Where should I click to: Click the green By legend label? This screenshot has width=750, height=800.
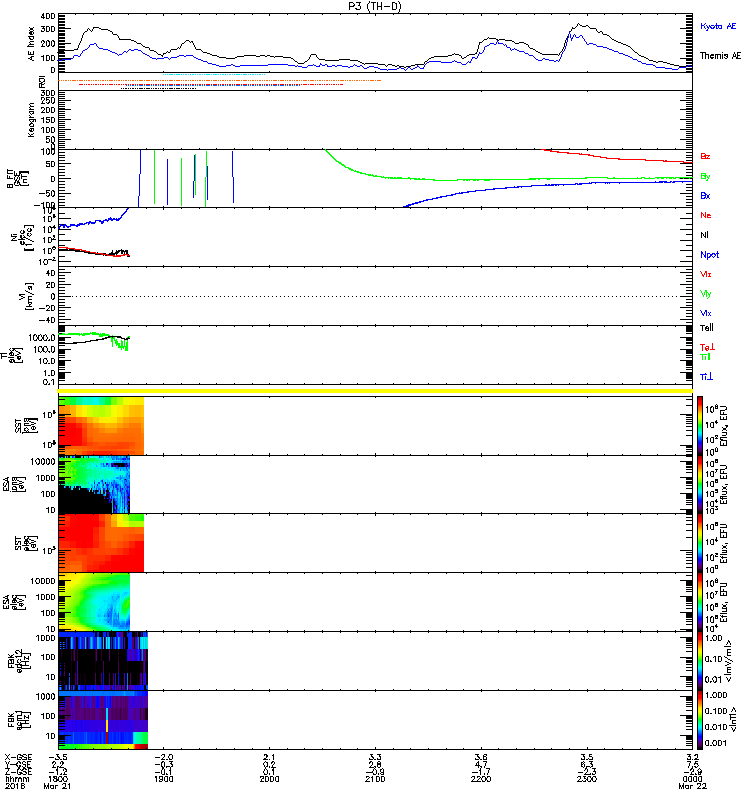tap(706, 176)
